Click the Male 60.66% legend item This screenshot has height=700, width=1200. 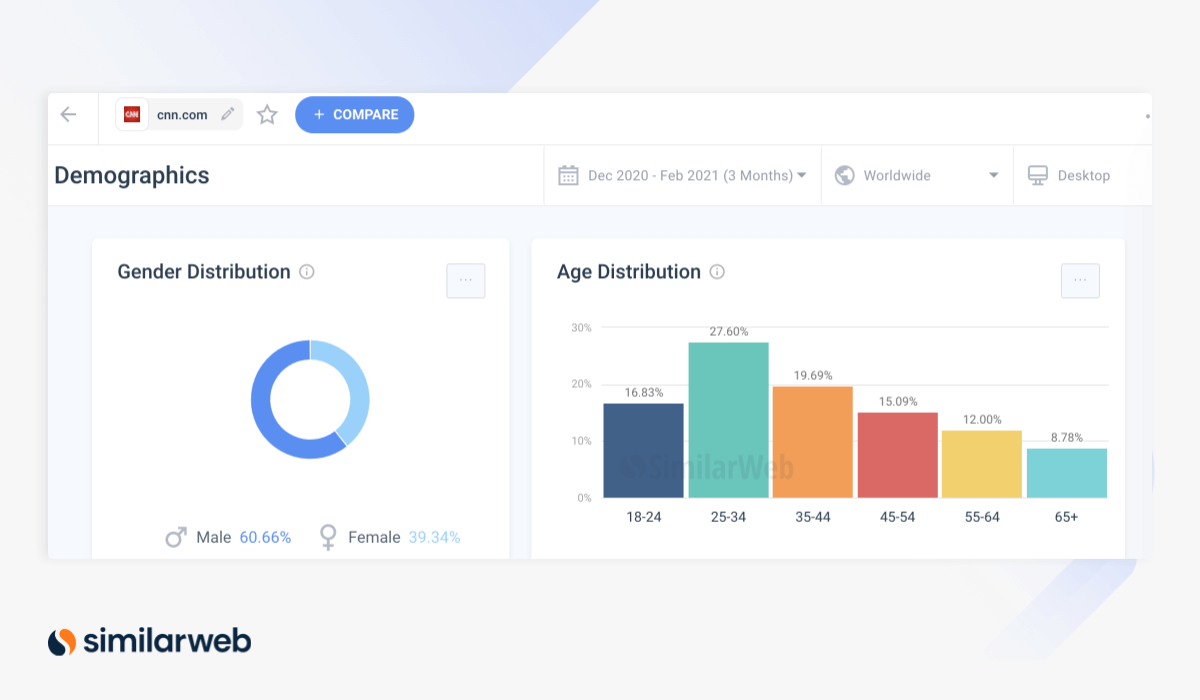[229, 537]
